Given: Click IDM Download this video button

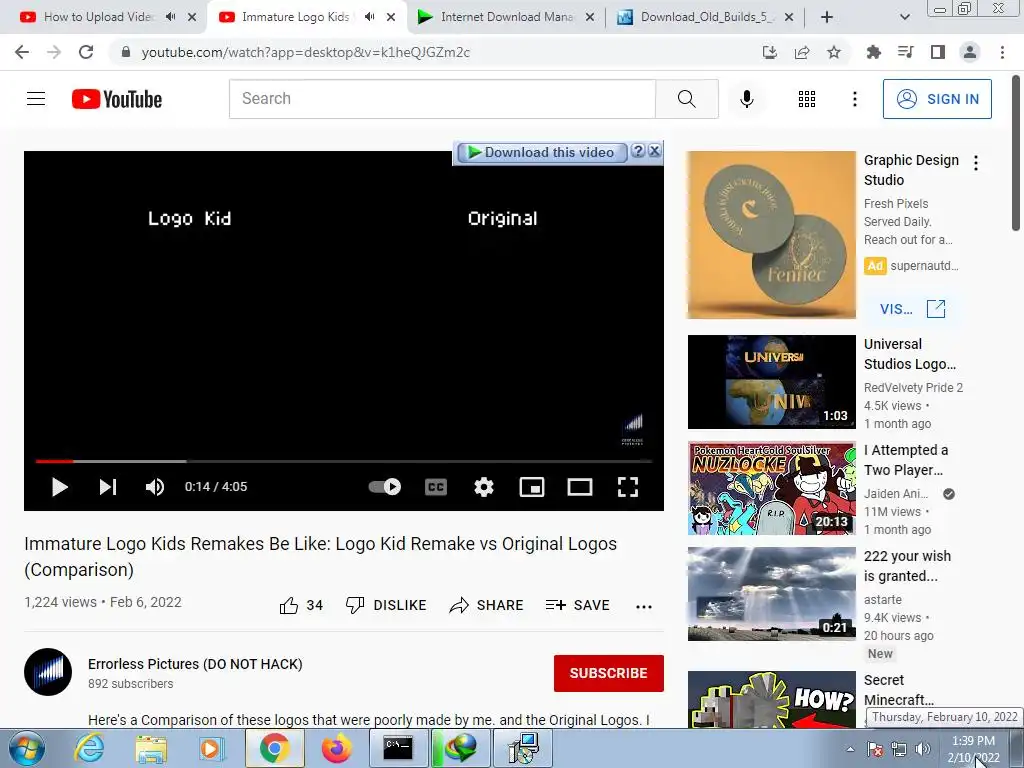Looking at the screenshot, I should 541,152.
